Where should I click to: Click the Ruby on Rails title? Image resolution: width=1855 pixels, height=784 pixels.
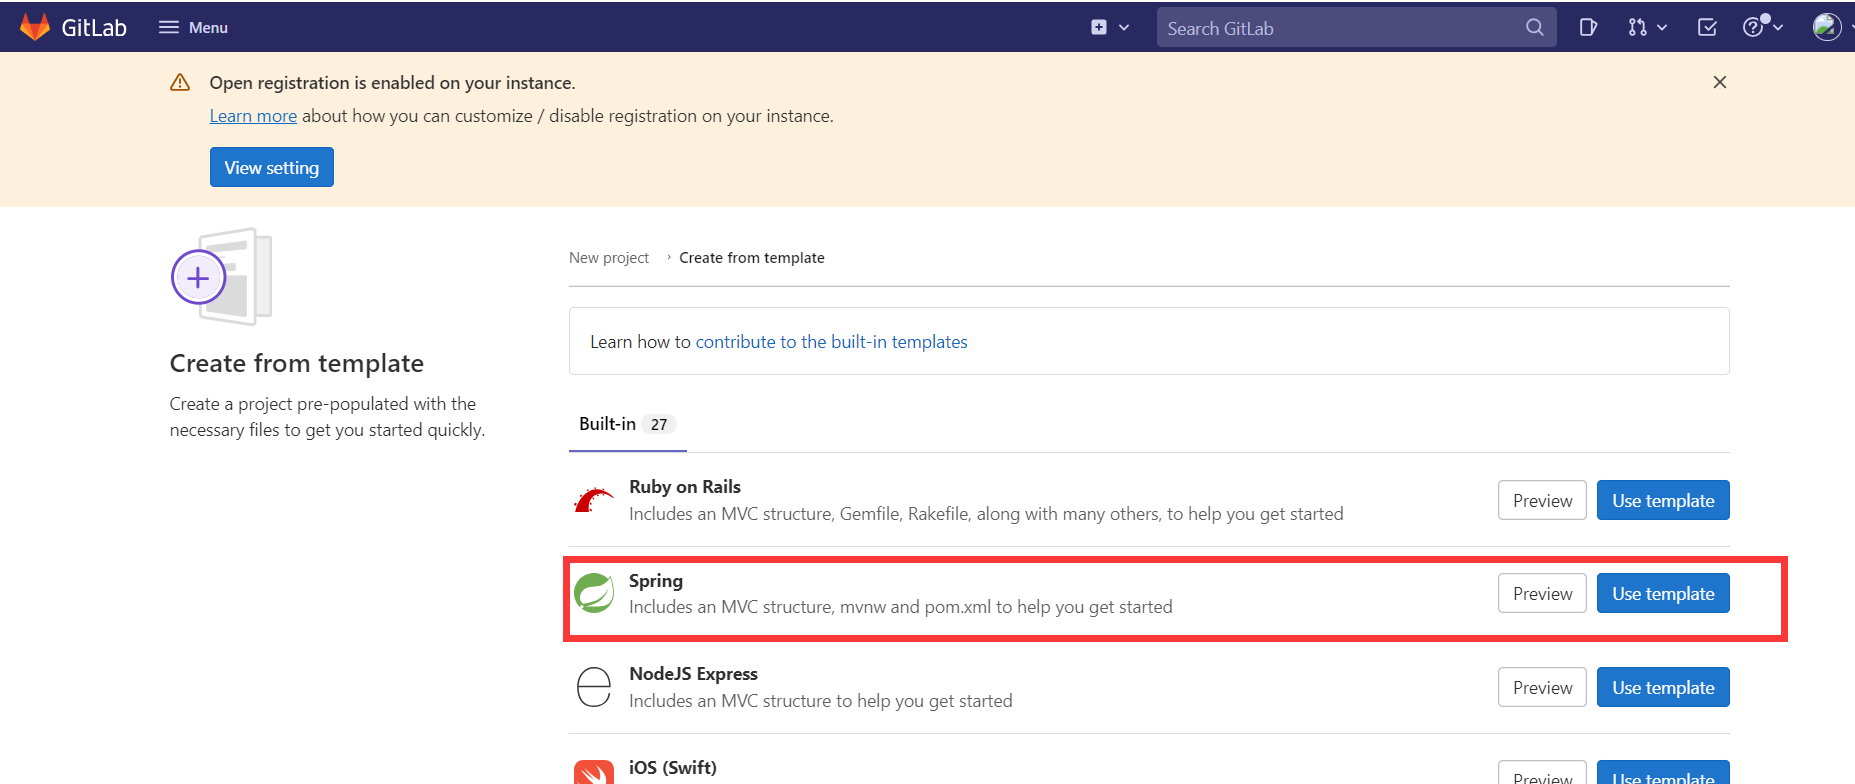point(685,487)
